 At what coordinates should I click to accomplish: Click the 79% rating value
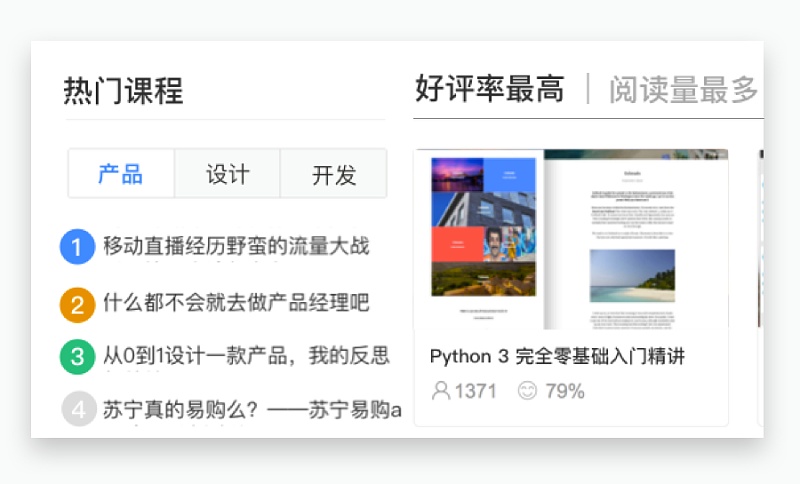(x=565, y=390)
